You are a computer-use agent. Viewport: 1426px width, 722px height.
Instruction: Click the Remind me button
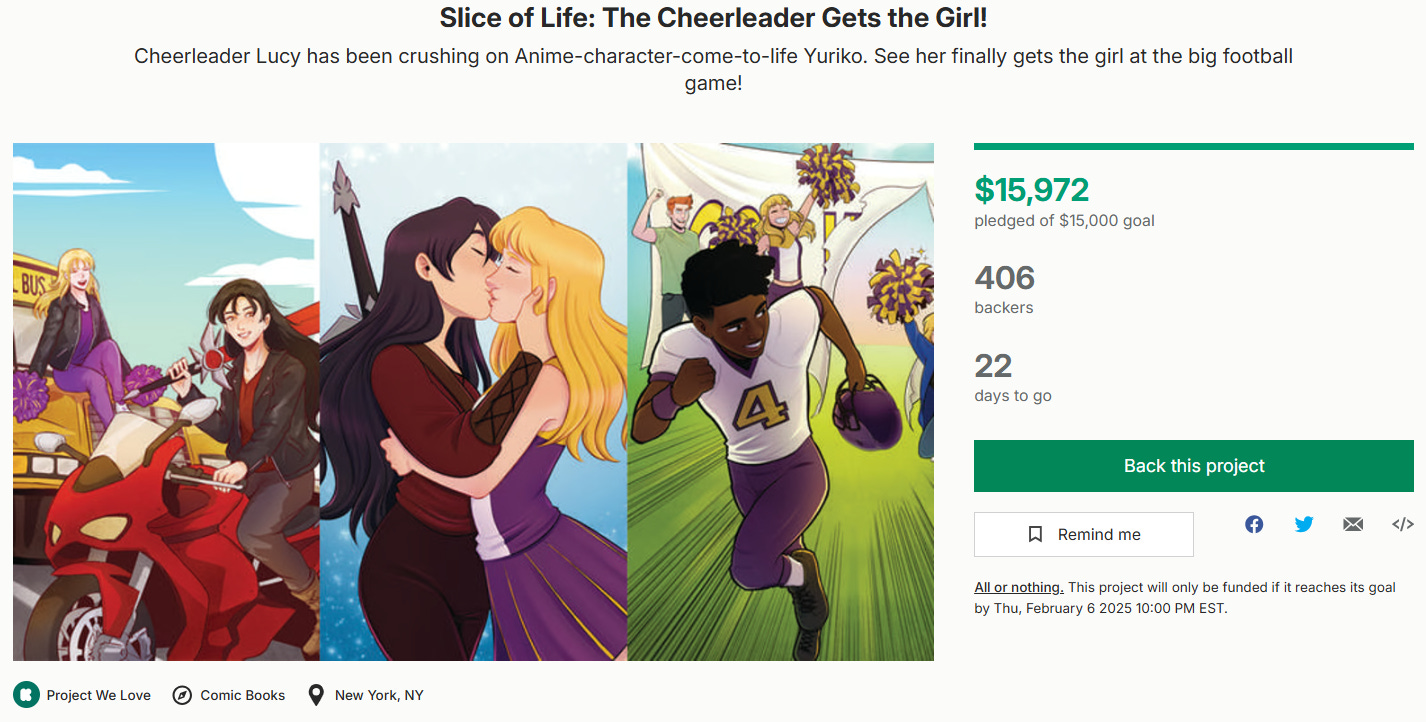click(x=1084, y=534)
